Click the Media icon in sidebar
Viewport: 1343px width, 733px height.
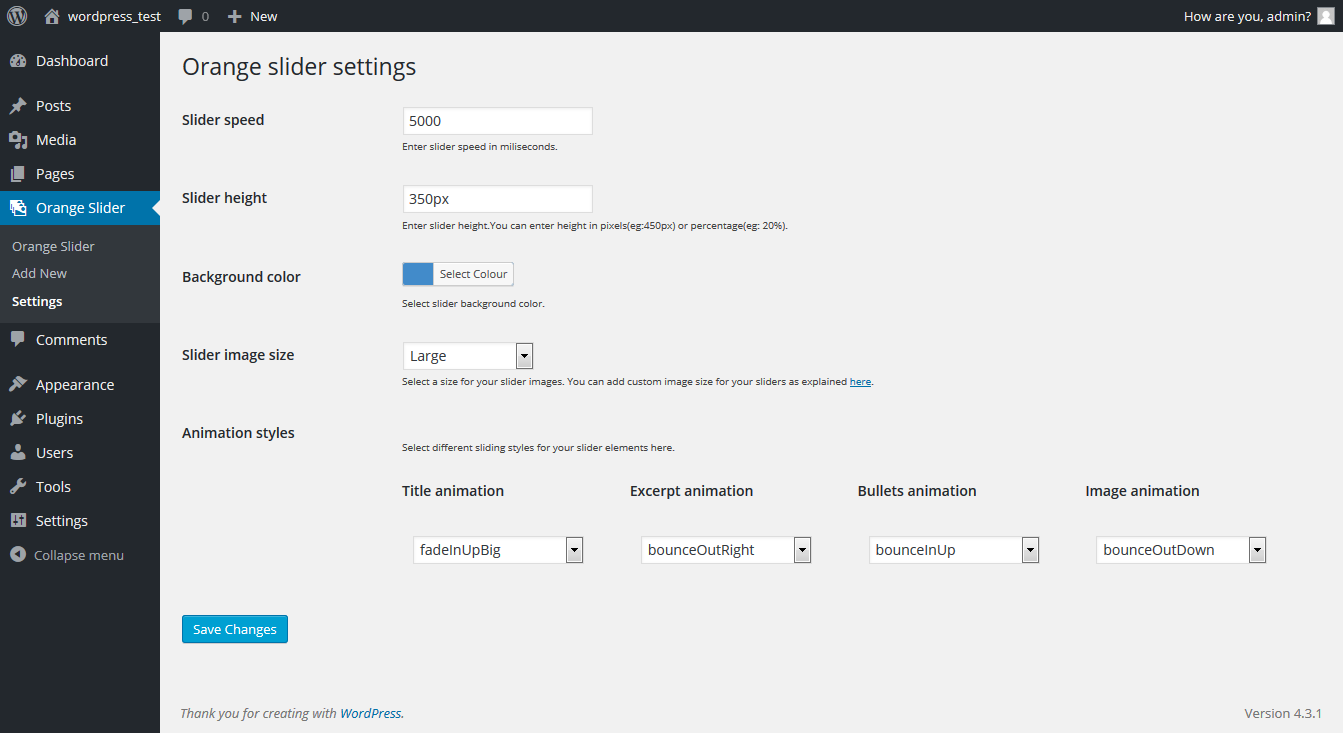point(18,140)
